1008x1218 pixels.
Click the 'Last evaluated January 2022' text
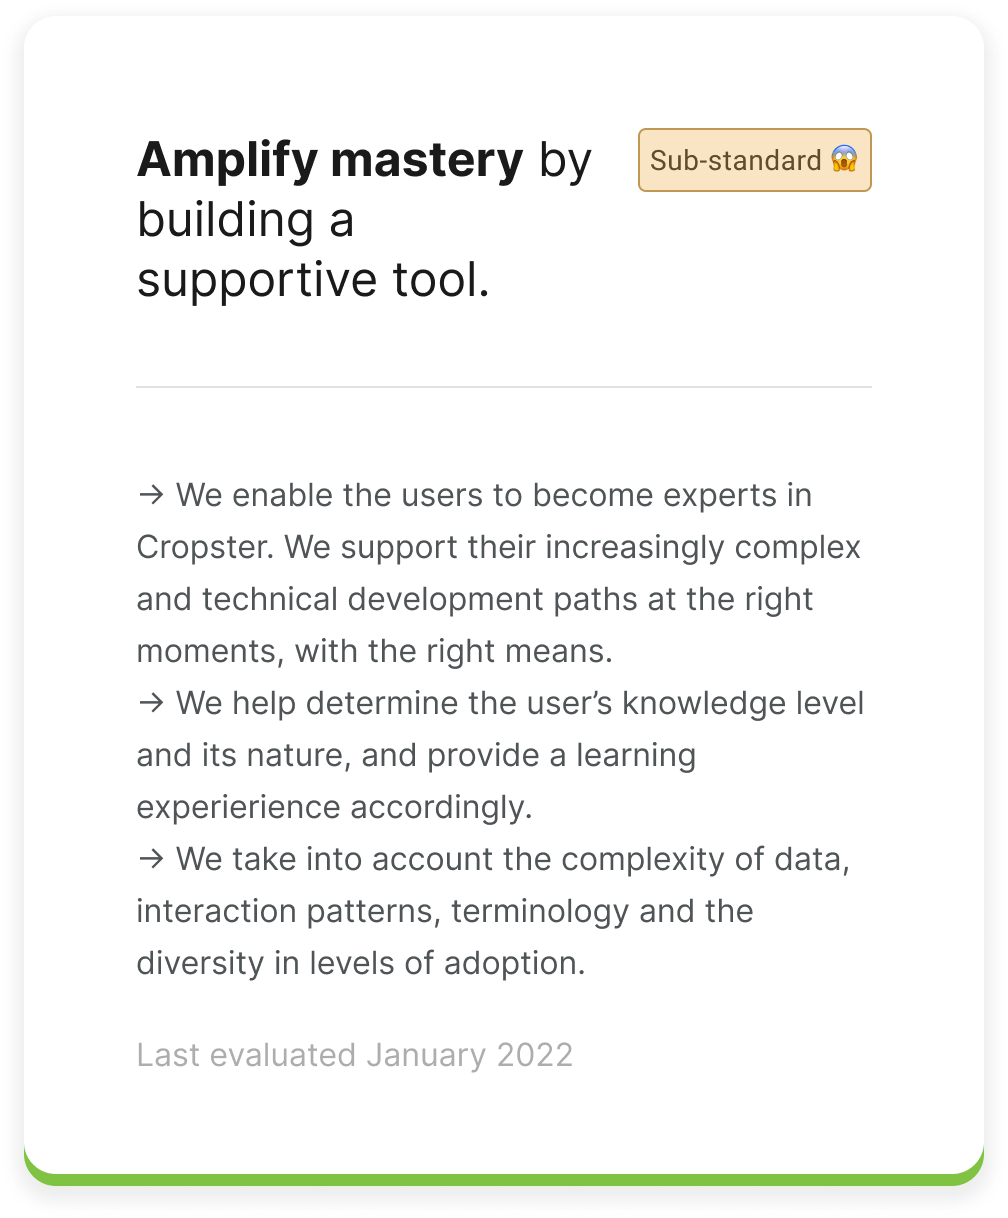pos(355,1055)
